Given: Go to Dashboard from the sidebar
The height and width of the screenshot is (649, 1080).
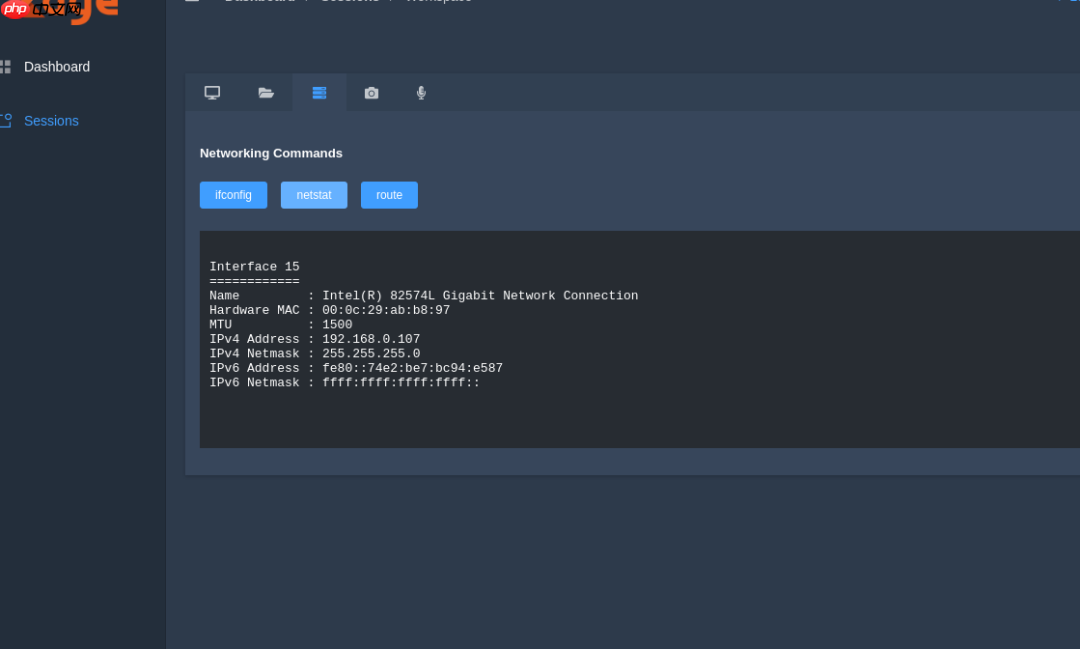Looking at the screenshot, I should click(57, 67).
